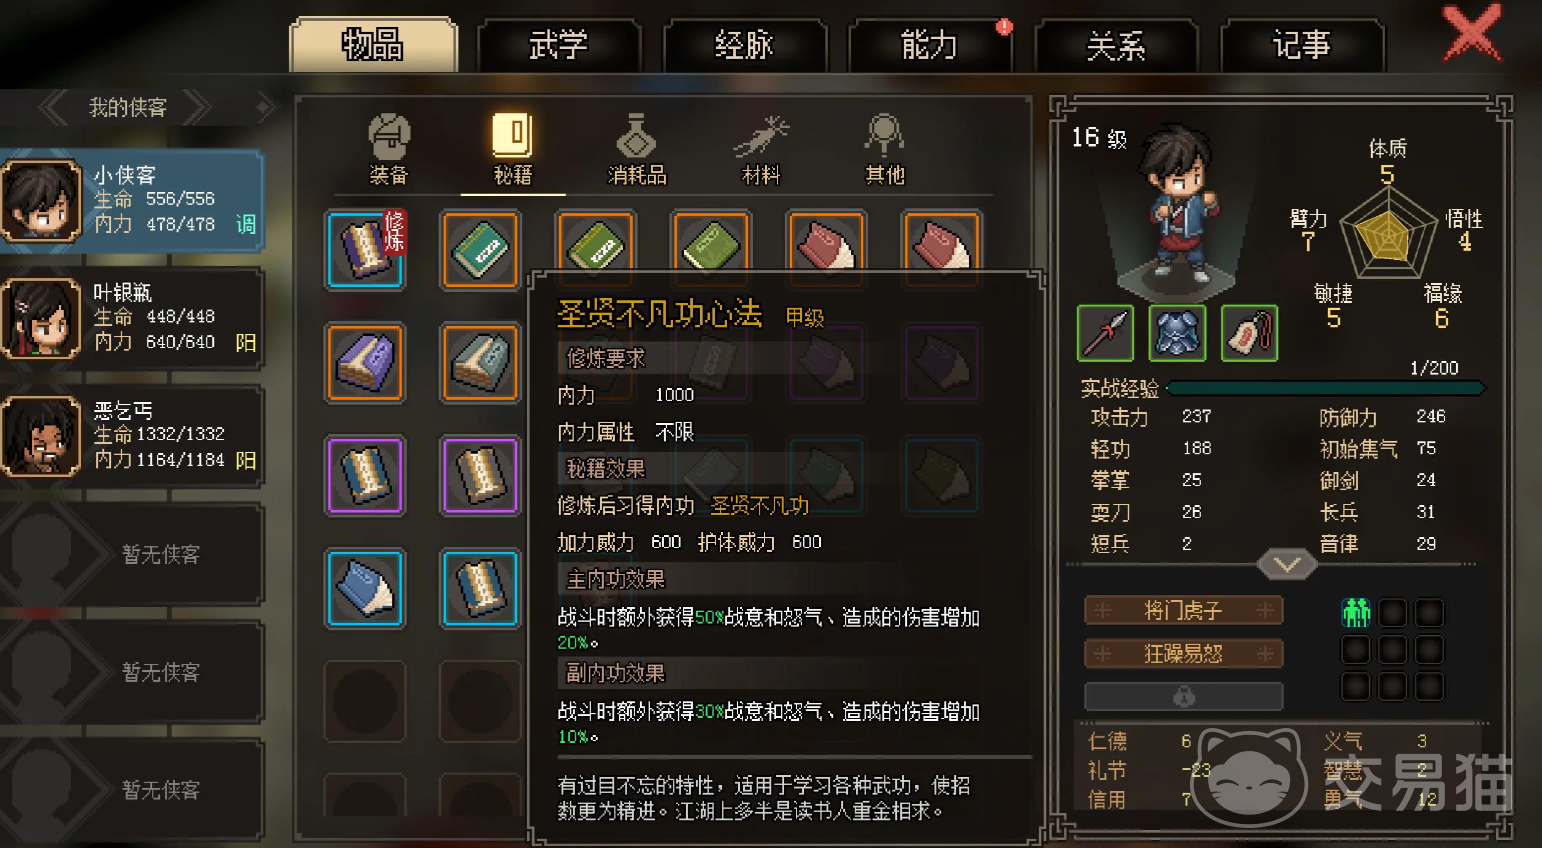Select the manual marked 修炼
This screenshot has height=848, width=1542.
366,250
